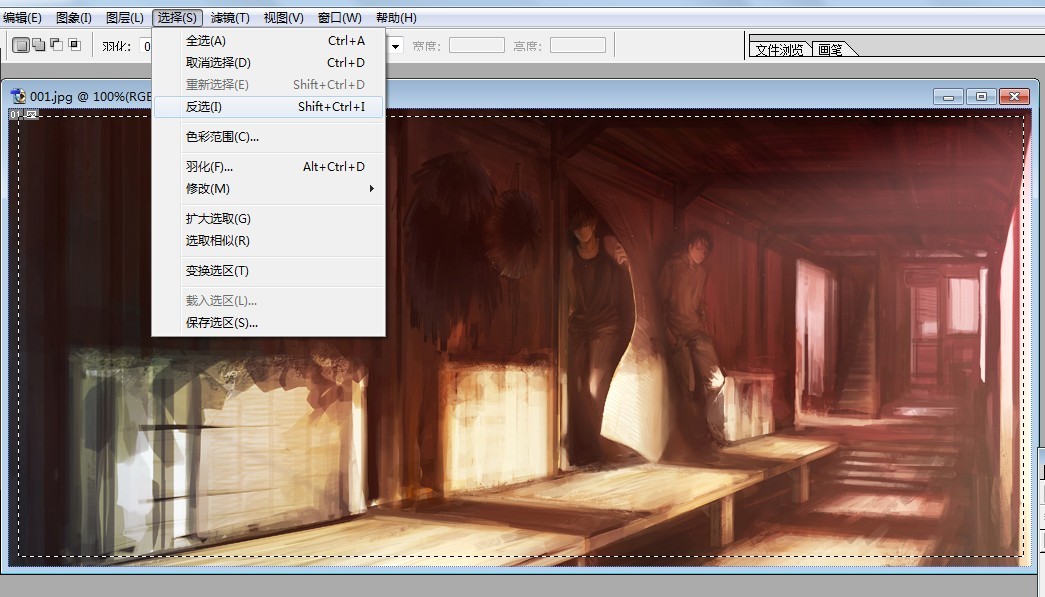This screenshot has height=597, width=1045.
Task: Click the 001.jpg document window icon
Action: pyautogui.click(x=18, y=96)
